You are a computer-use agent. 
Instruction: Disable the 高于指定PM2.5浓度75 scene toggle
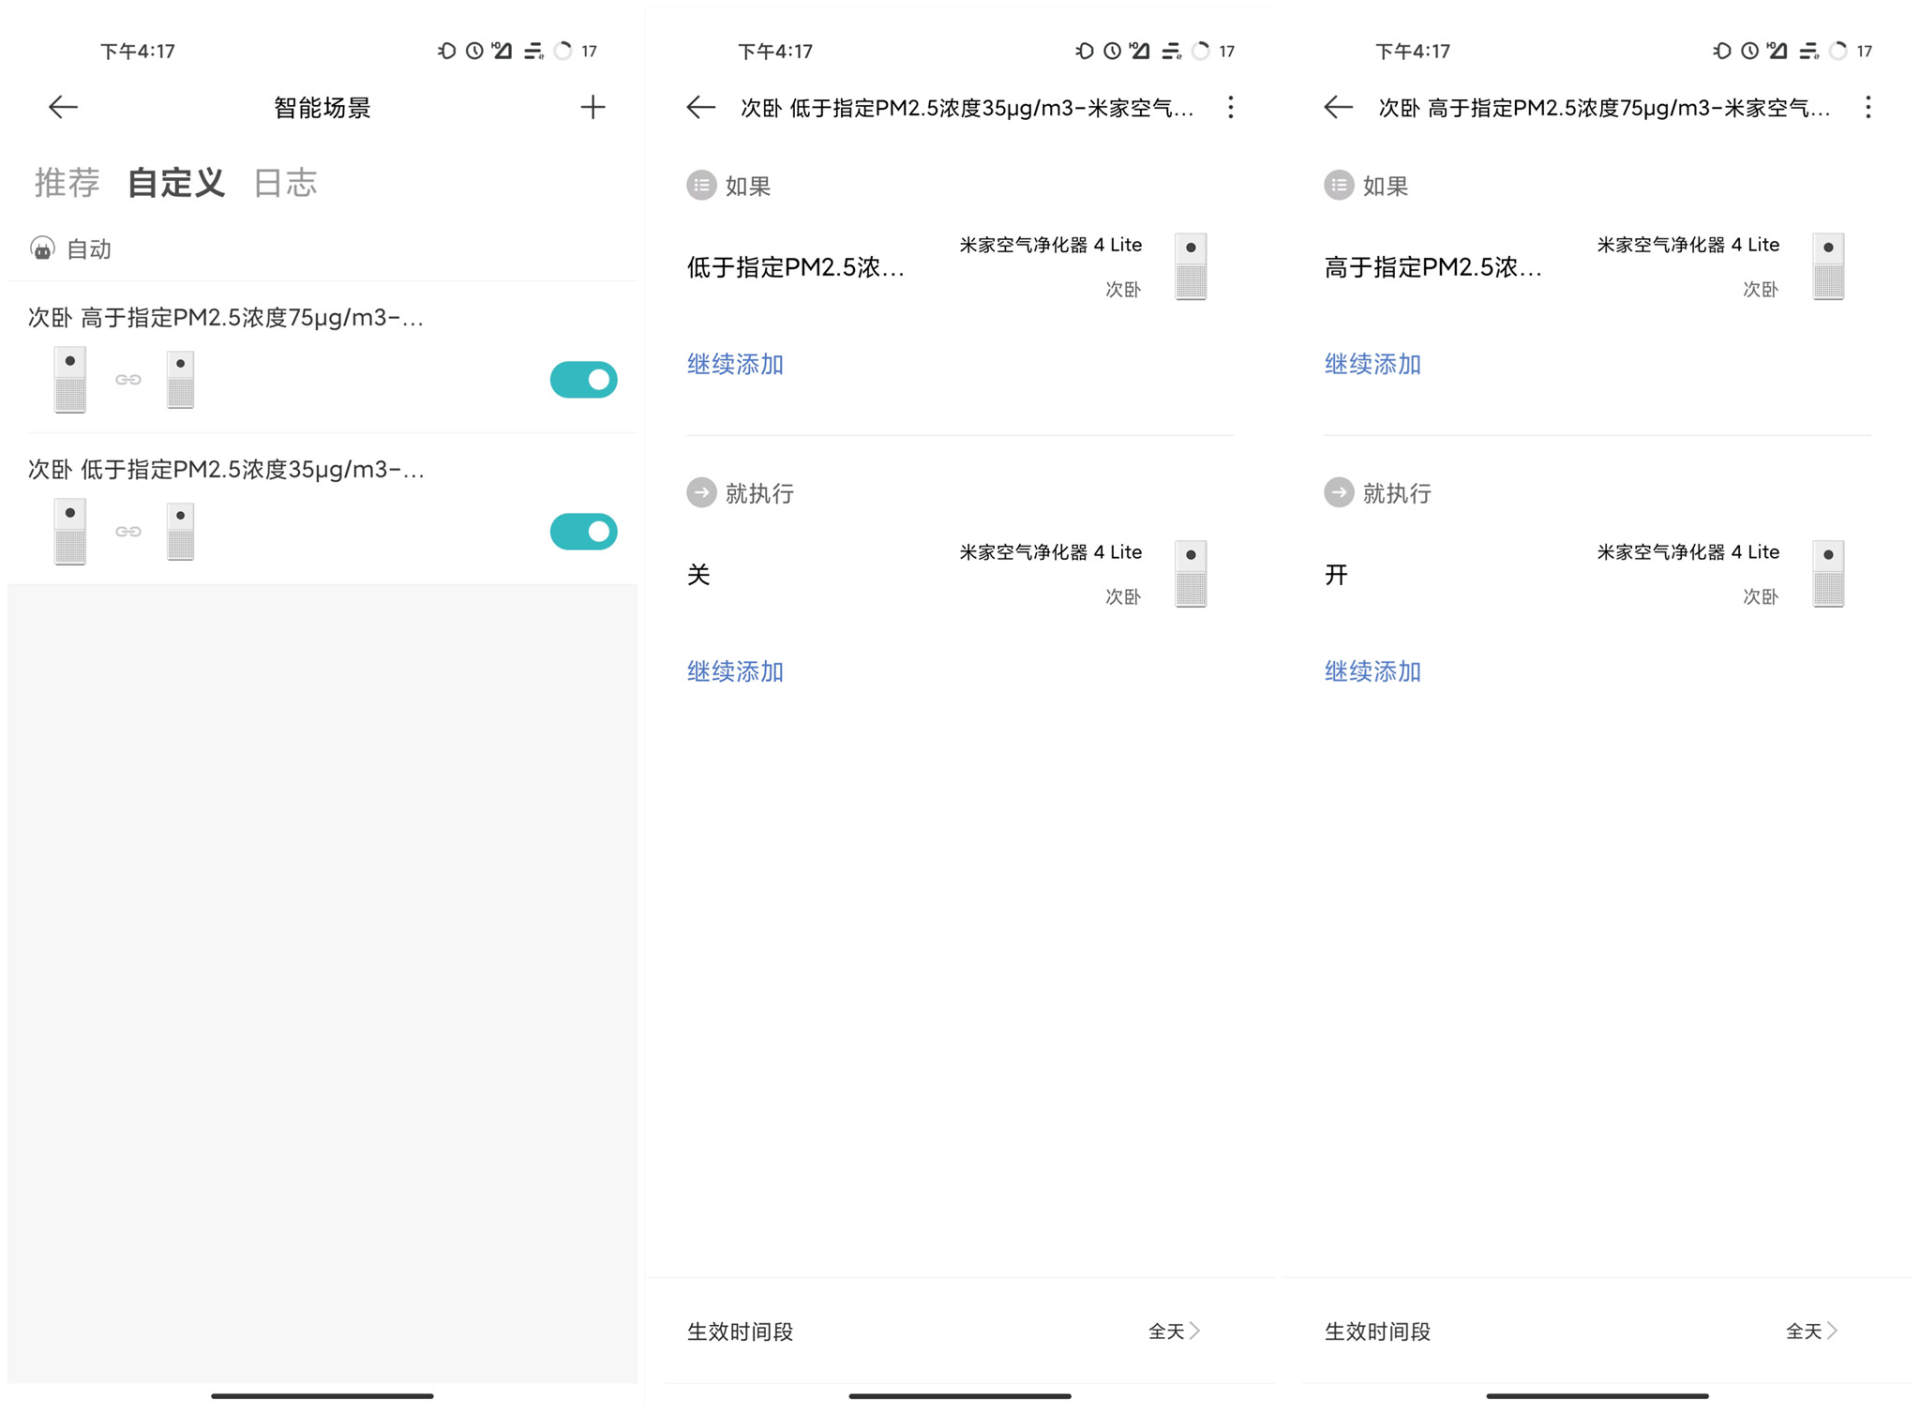click(x=584, y=380)
